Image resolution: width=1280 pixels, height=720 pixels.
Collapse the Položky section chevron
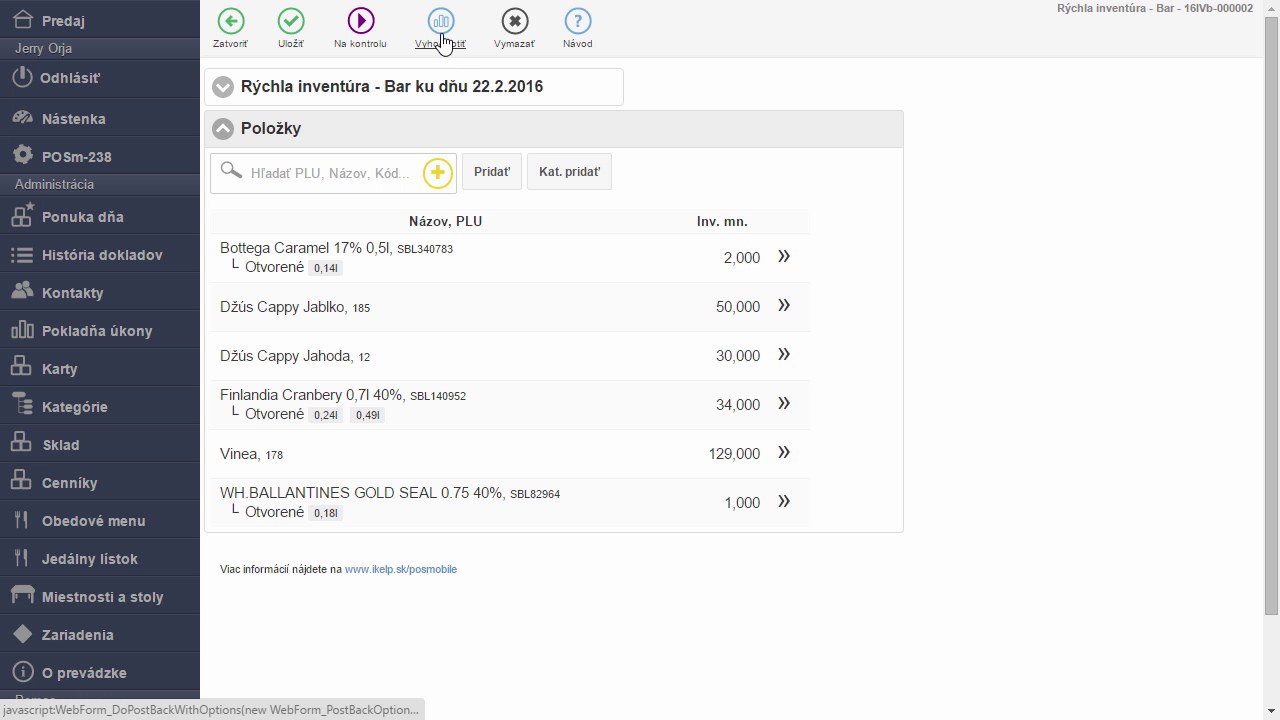pos(223,129)
